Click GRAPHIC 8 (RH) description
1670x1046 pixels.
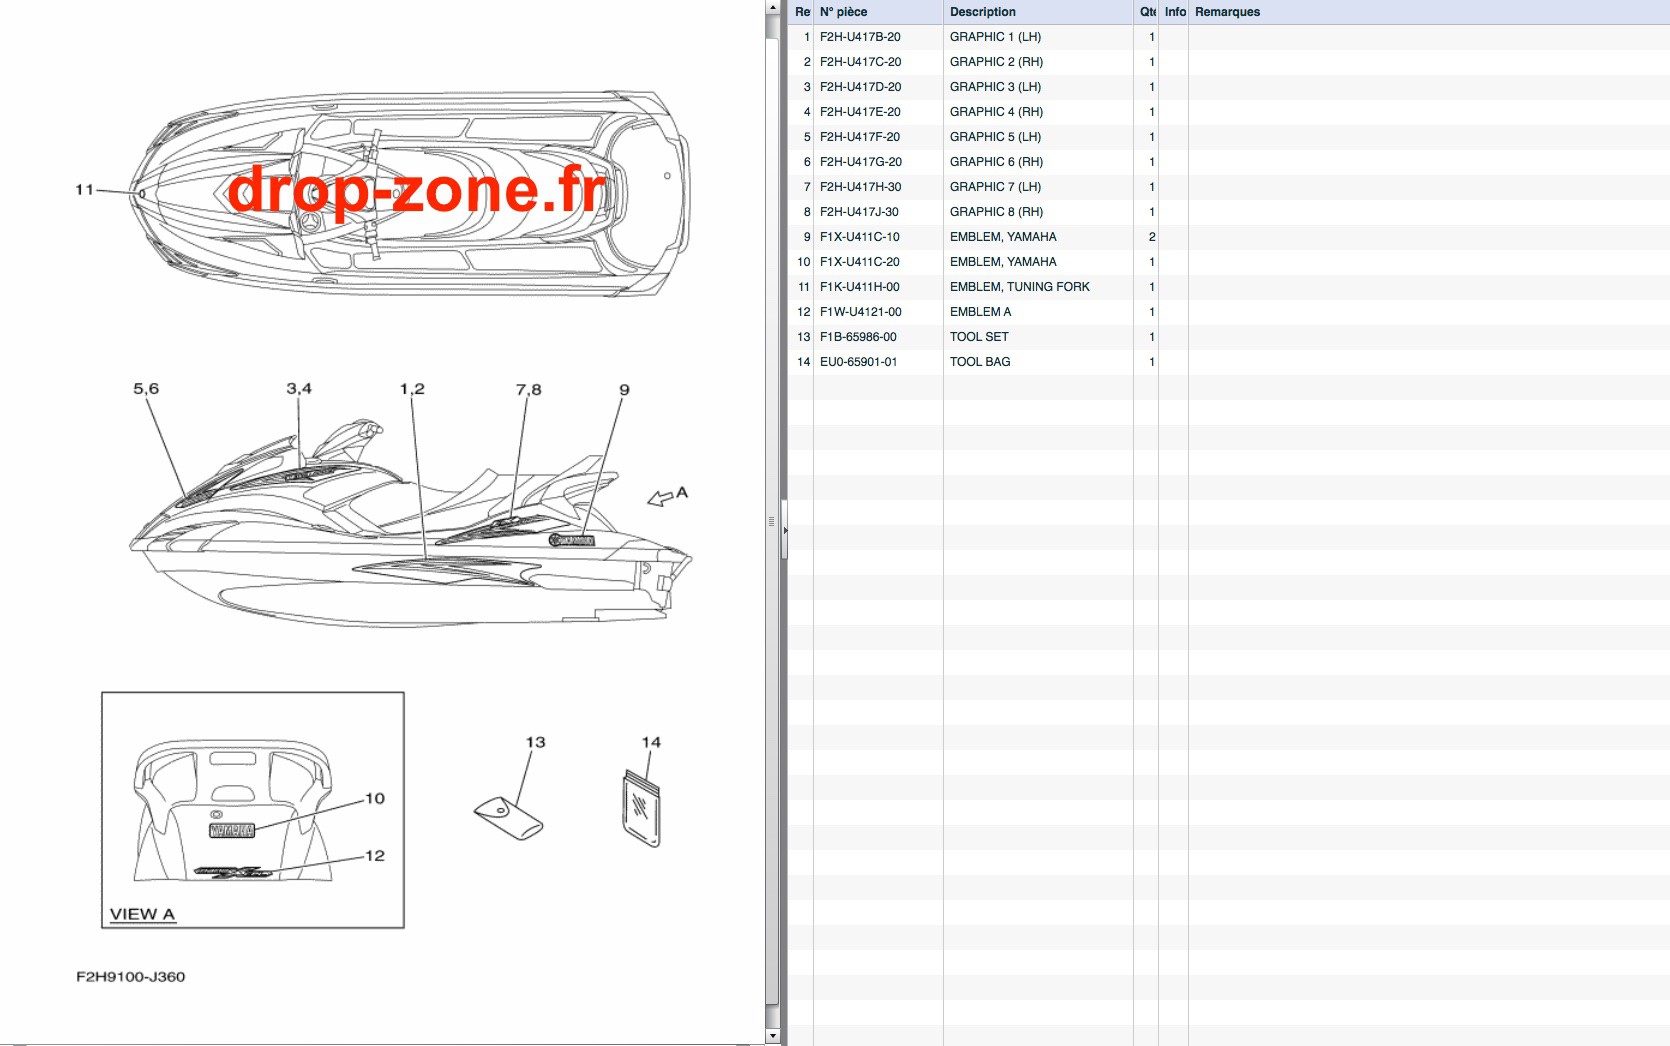(996, 212)
